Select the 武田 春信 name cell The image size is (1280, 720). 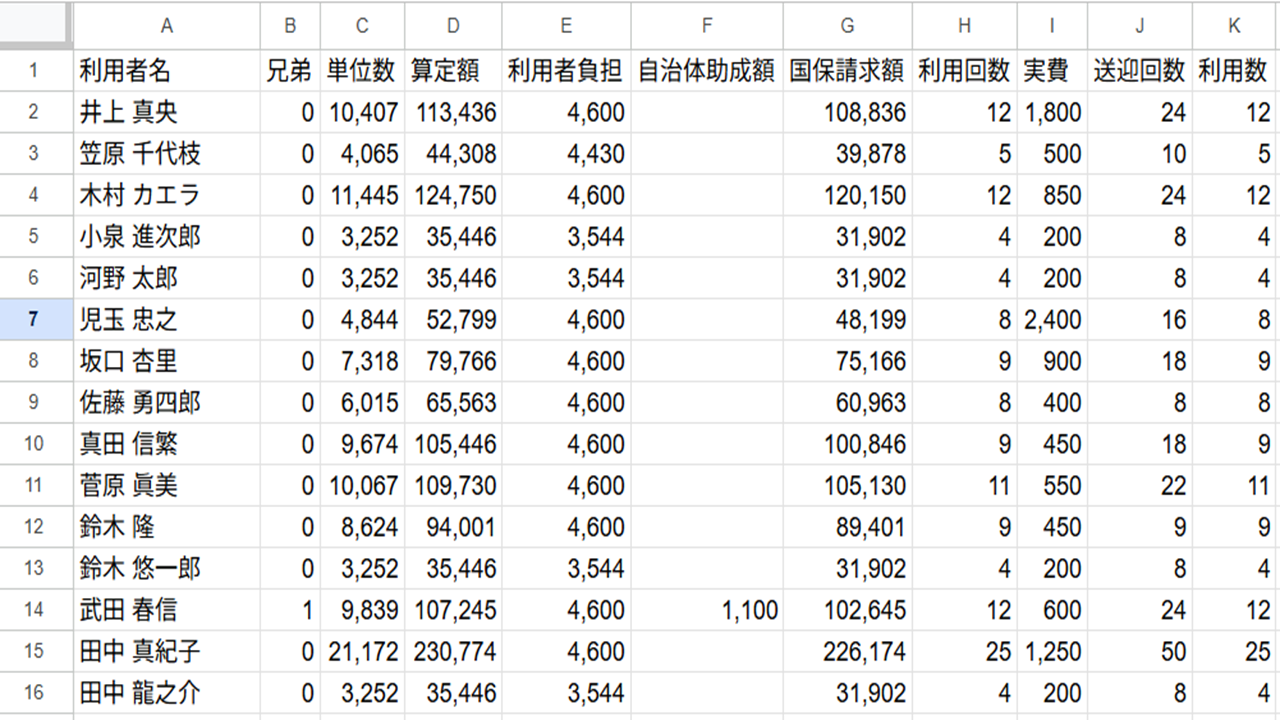click(166, 610)
